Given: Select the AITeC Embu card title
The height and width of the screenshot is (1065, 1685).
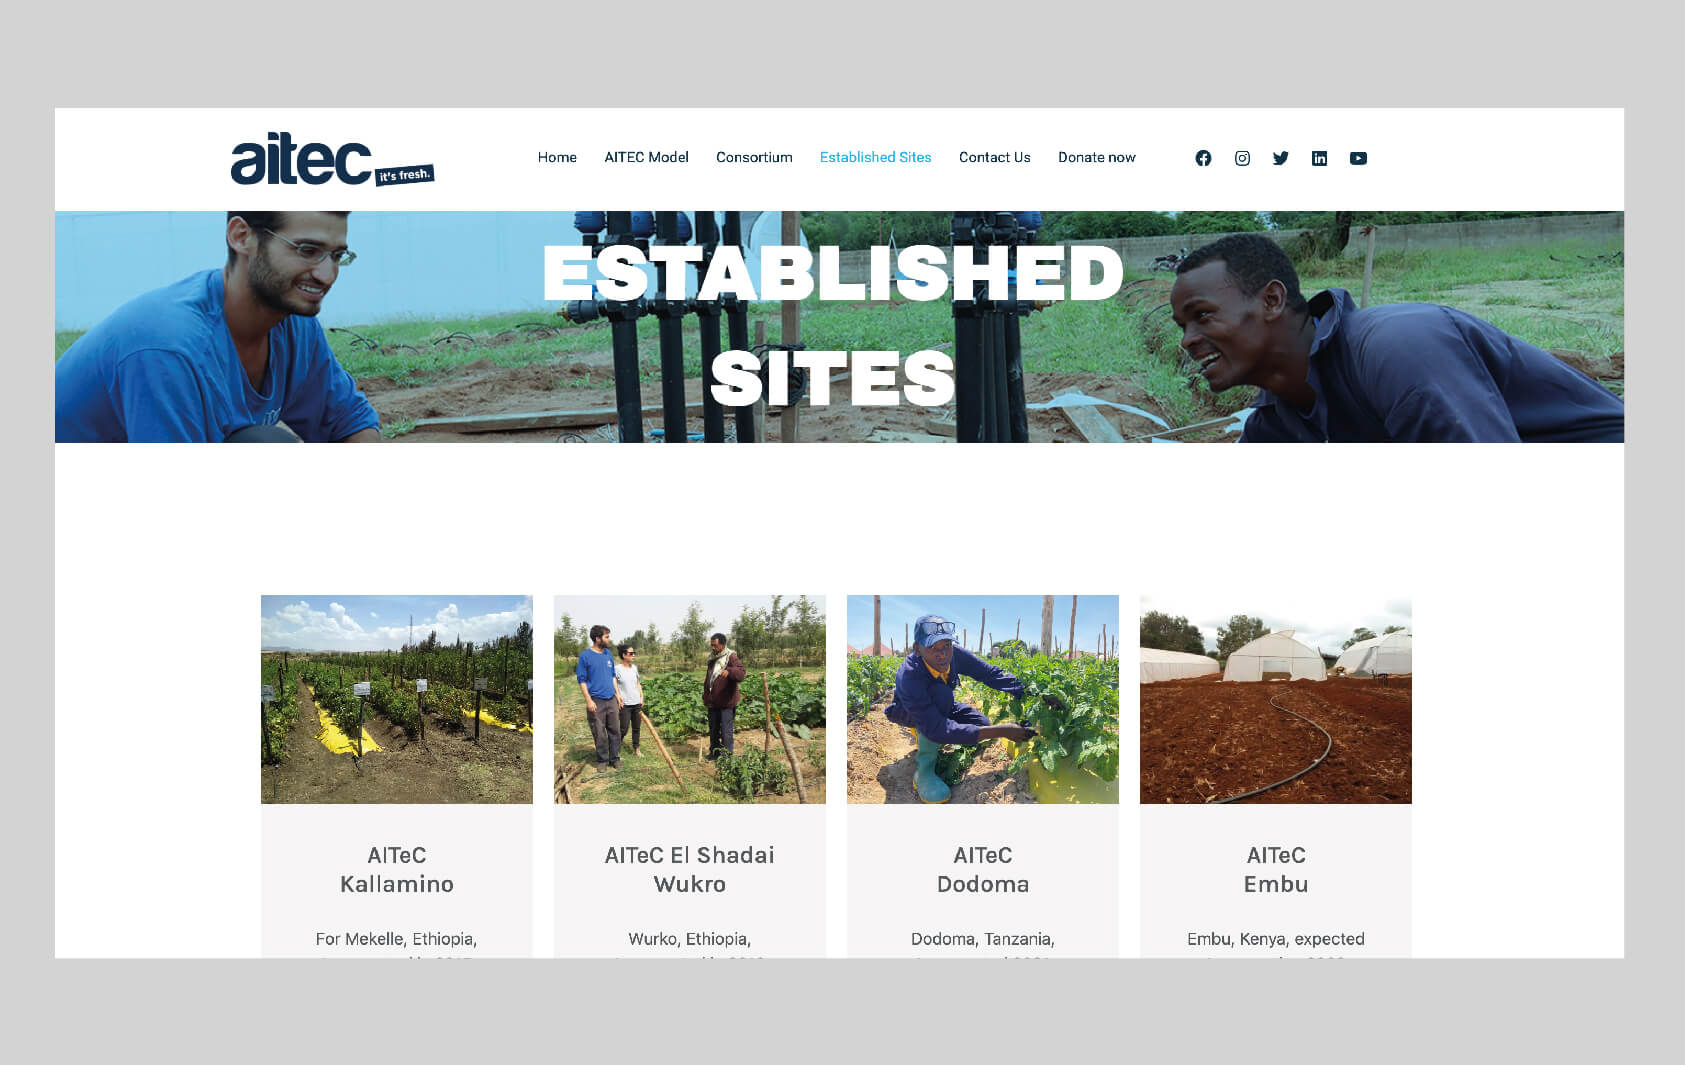Looking at the screenshot, I should click(1276, 869).
